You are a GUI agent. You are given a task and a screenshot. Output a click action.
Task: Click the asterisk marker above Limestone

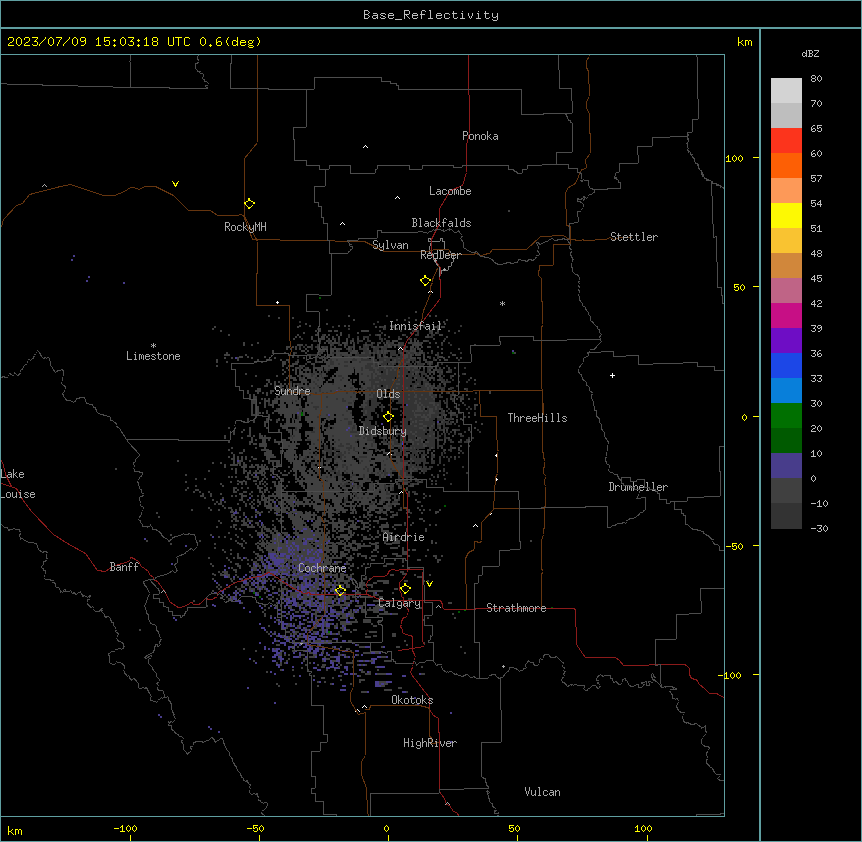153,346
